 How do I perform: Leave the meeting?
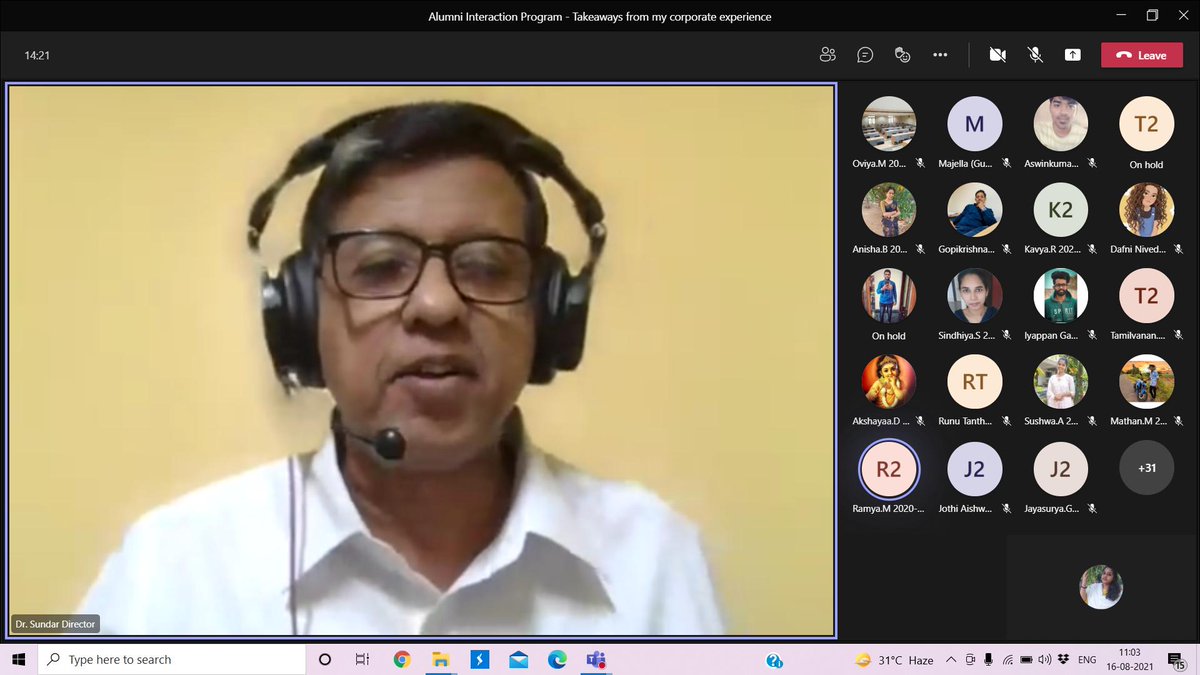click(x=1142, y=55)
